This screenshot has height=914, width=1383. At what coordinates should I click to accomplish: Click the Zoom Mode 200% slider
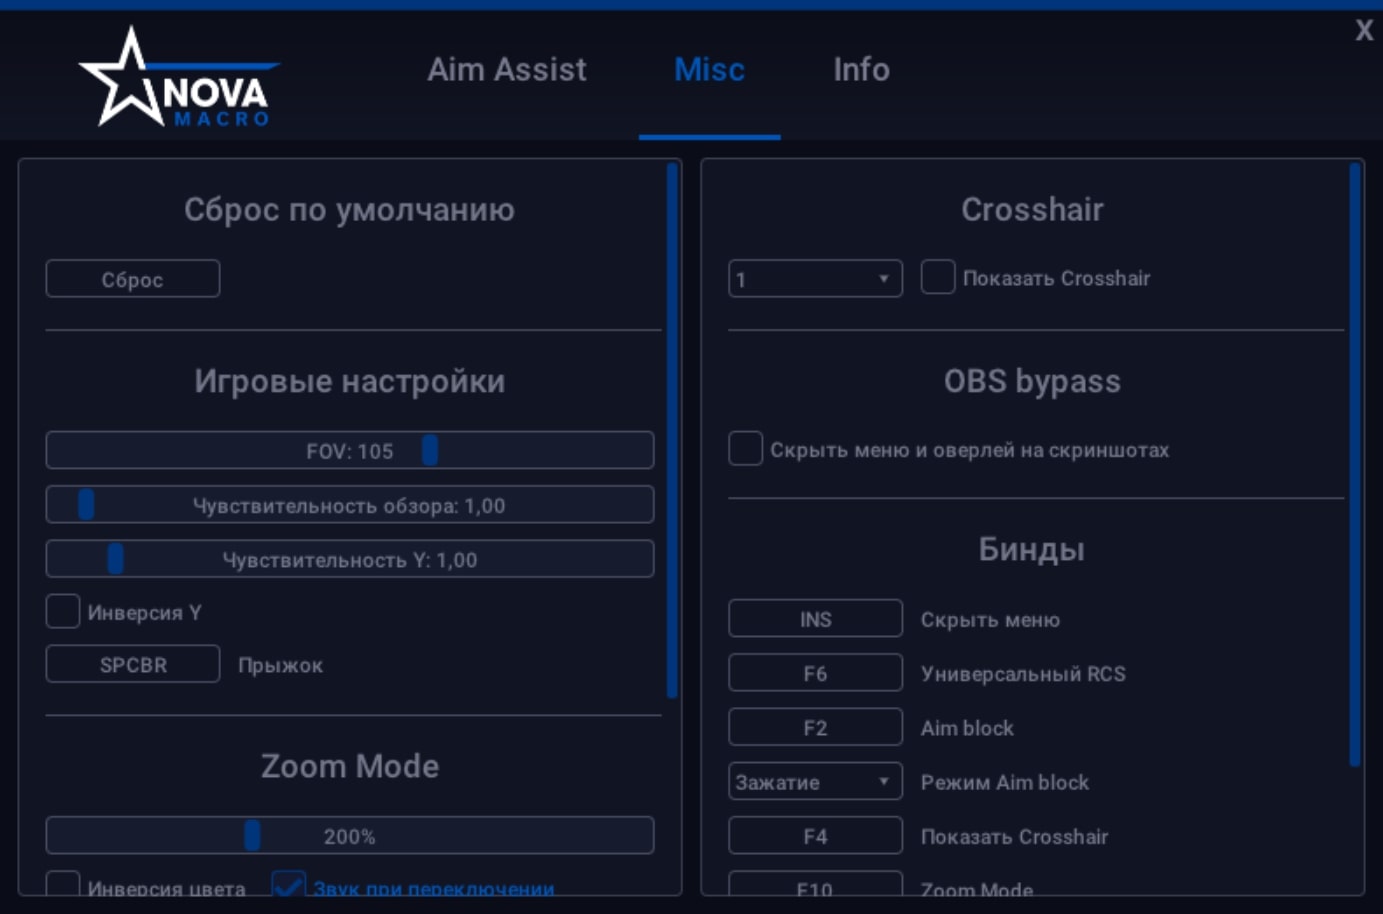pos(350,835)
